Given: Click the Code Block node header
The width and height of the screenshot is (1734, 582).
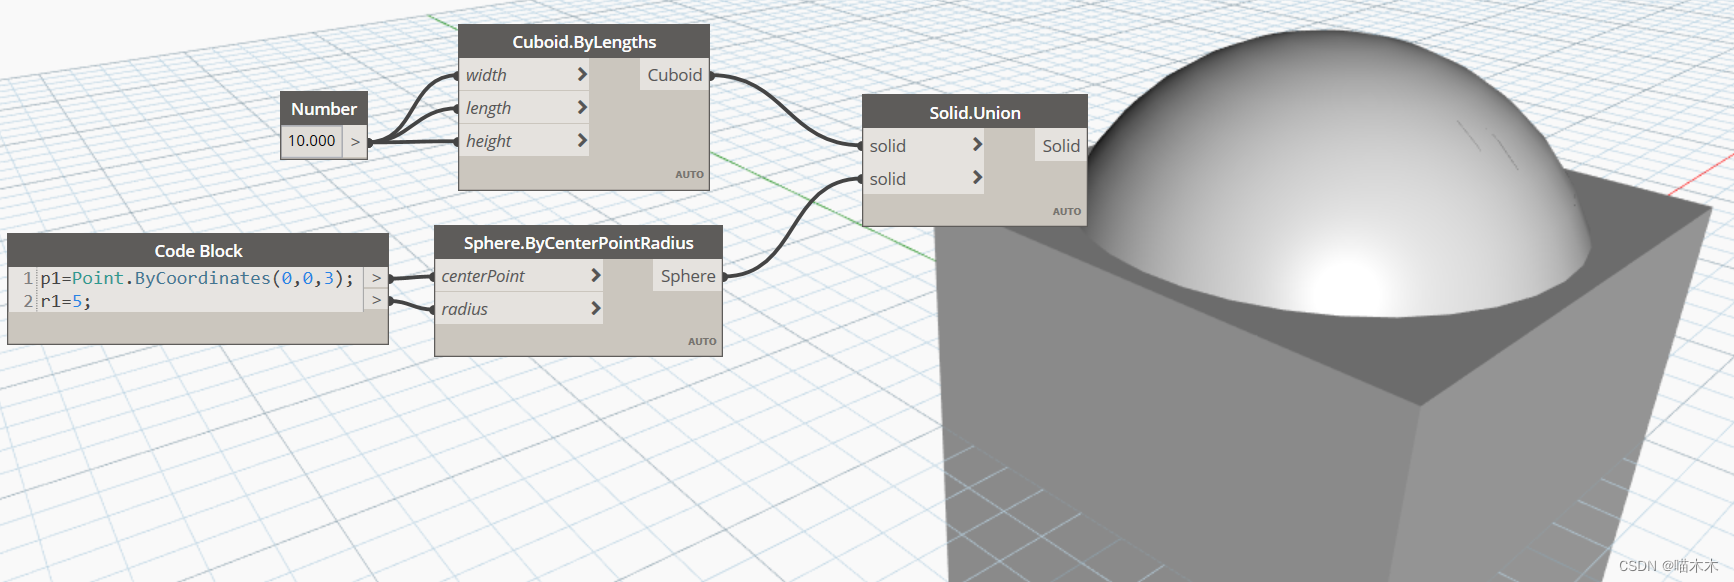Looking at the screenshot, I should [x=198, y=251].
